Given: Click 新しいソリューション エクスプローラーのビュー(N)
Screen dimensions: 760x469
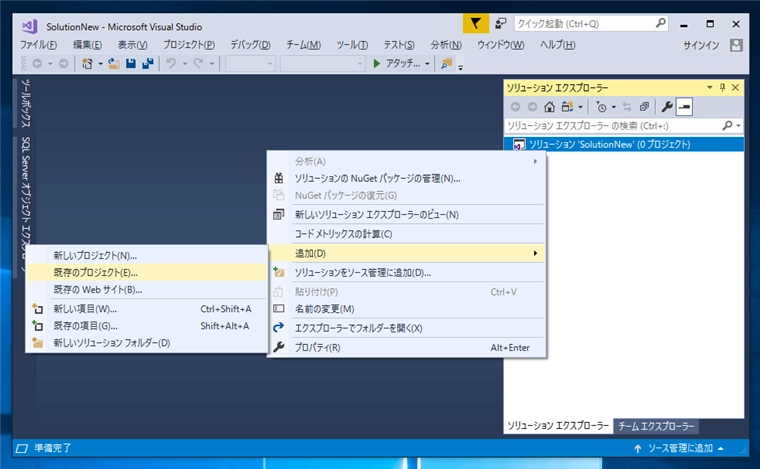Looking at the screenshot, I should pyautogui.click(x=406, y=215).
